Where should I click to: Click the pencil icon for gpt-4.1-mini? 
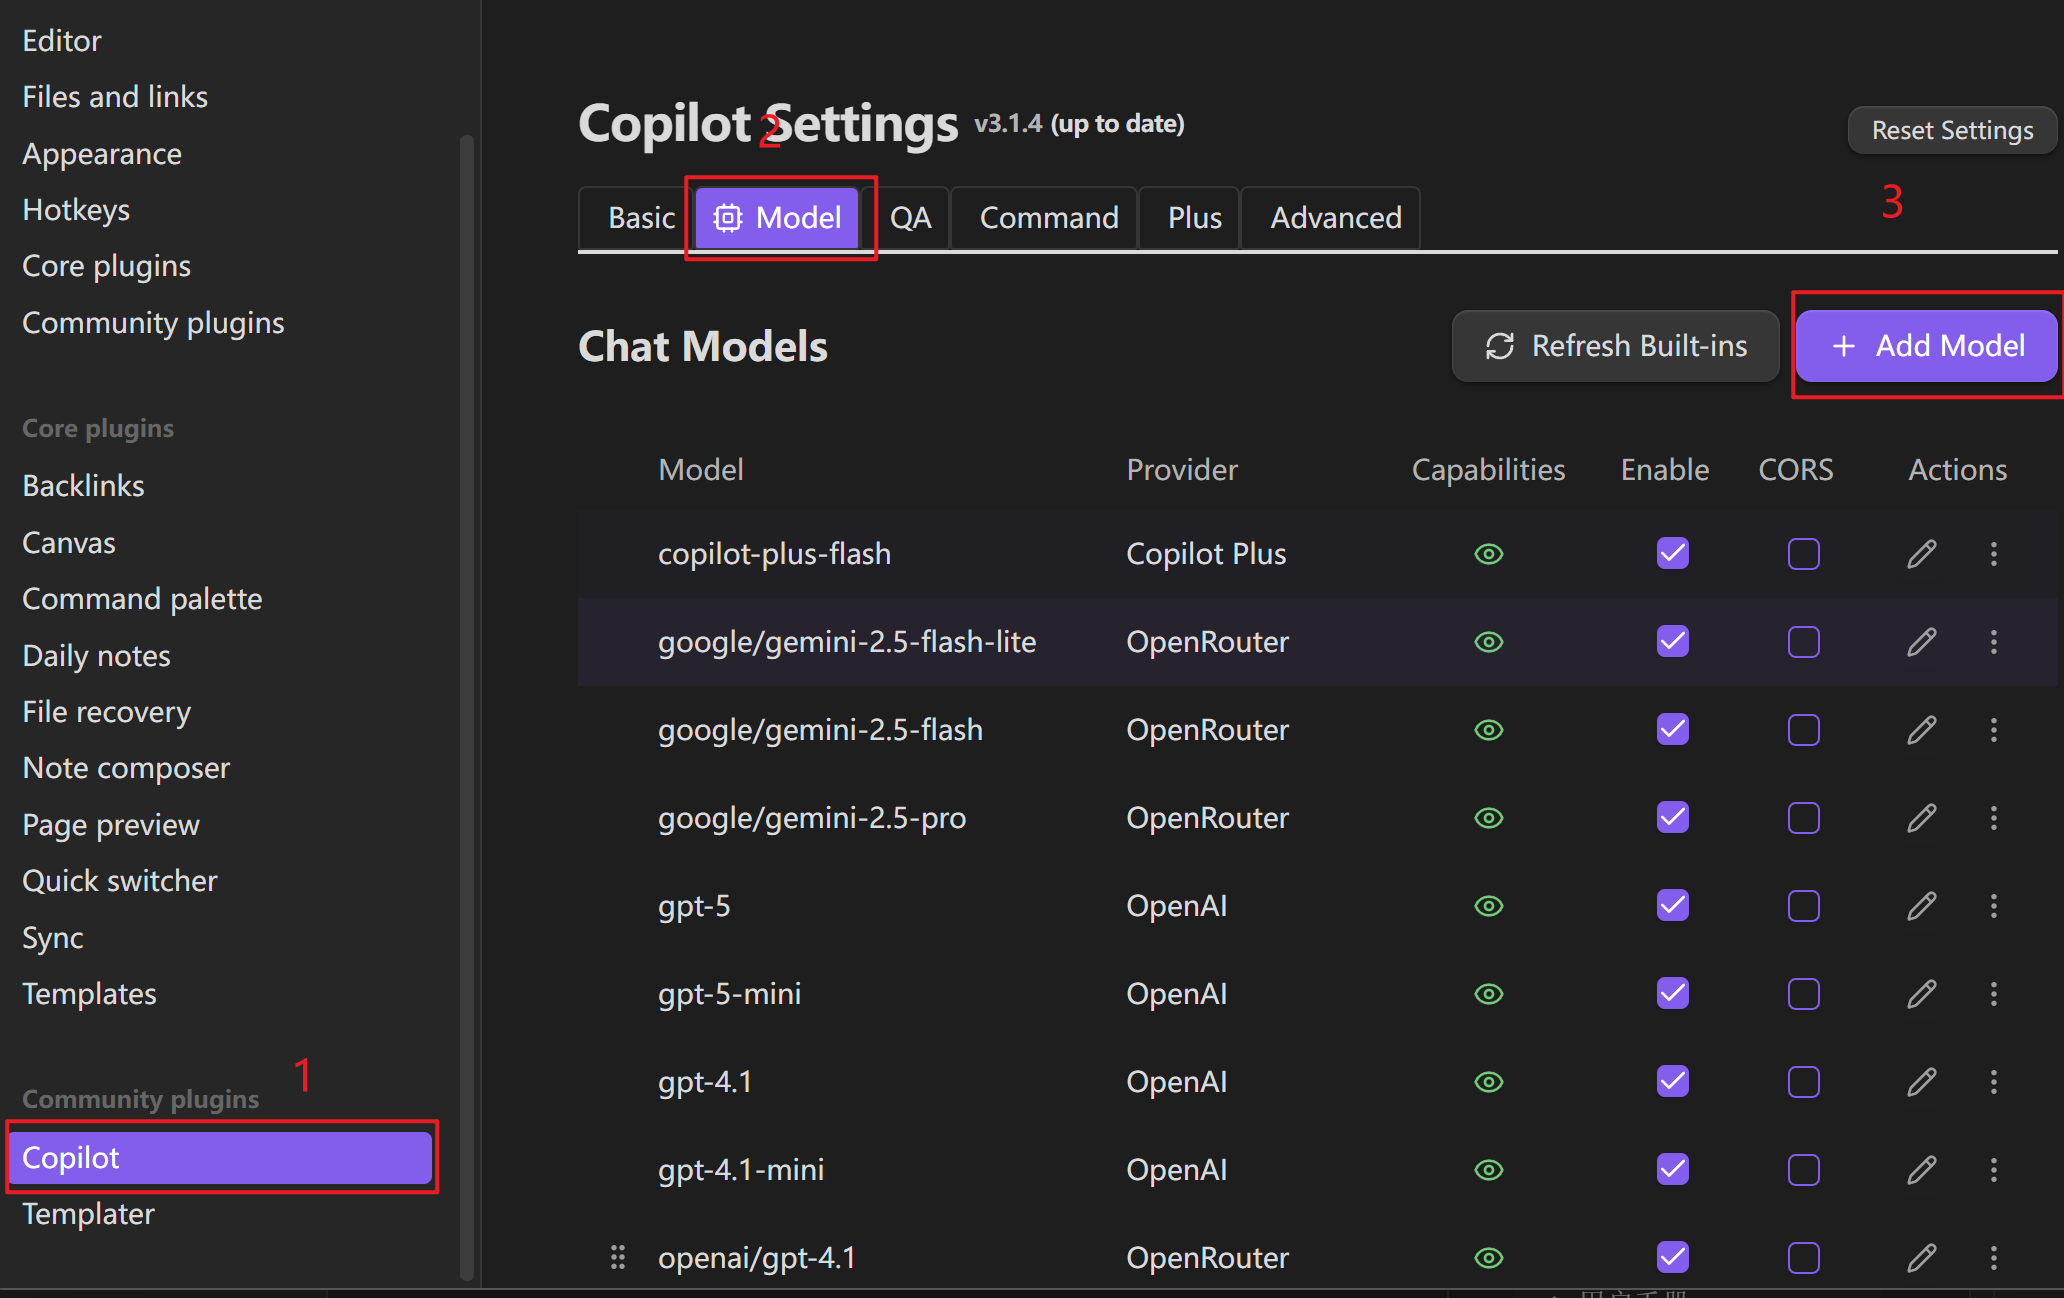1921,1170
